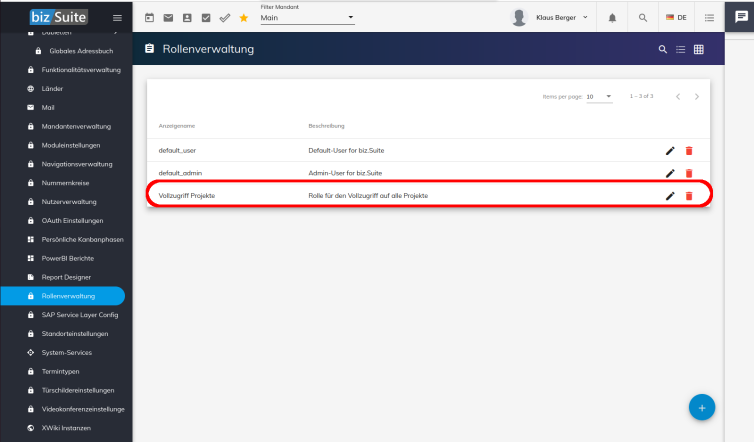Open Nutzerverwaltung in sidebar
This screenshot has height=442, width=754.
click(x=69, y=202)
